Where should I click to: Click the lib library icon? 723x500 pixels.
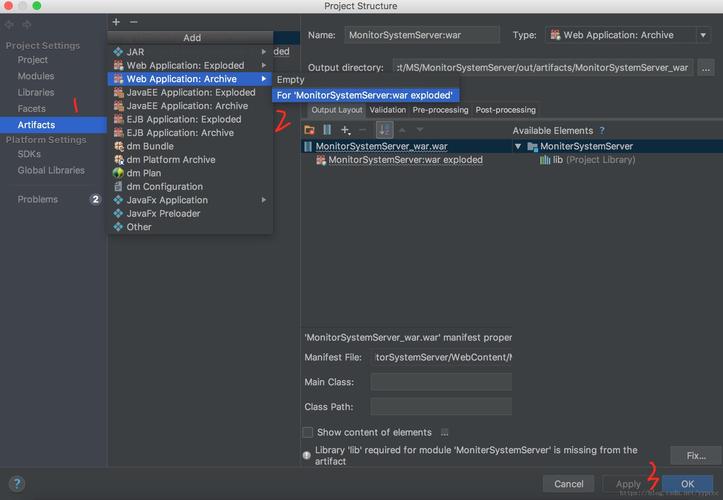pyautogui.click(x=545, y=160)
